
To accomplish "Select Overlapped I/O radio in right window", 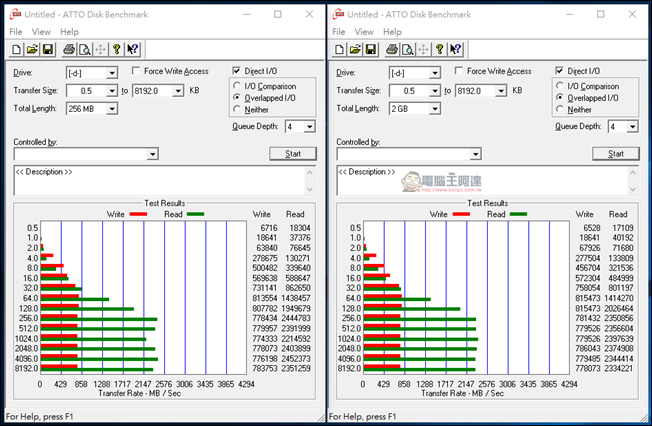I will 560,97.
